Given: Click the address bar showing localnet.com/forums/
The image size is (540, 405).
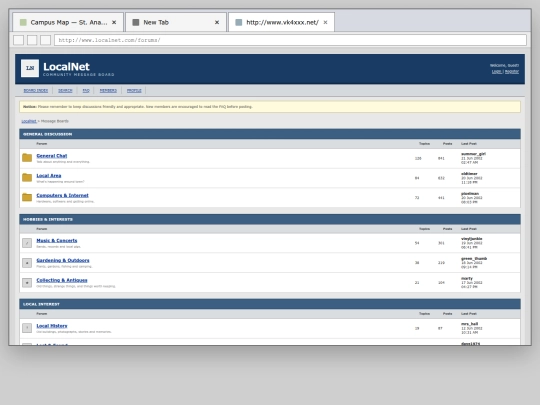Looking at the screenshot, I should pyautogui.click(x=290, y=40).
